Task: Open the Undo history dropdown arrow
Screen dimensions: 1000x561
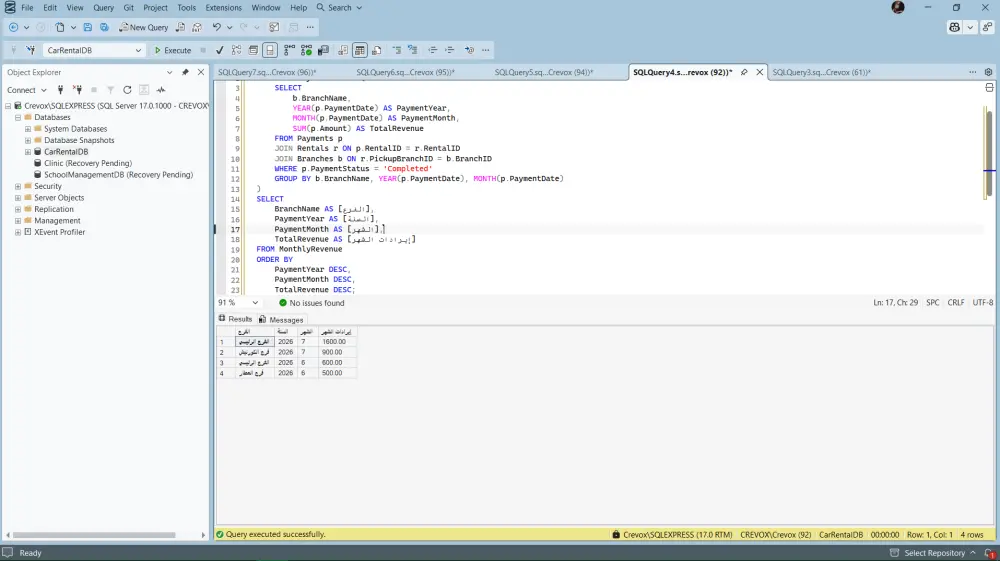Action: tap(230, 27)
